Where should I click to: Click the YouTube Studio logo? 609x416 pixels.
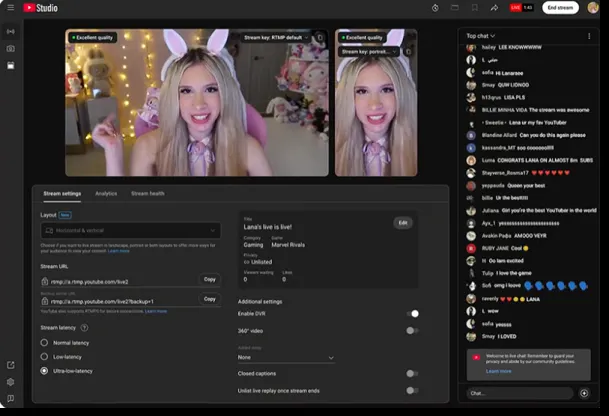tap(40, 8)
